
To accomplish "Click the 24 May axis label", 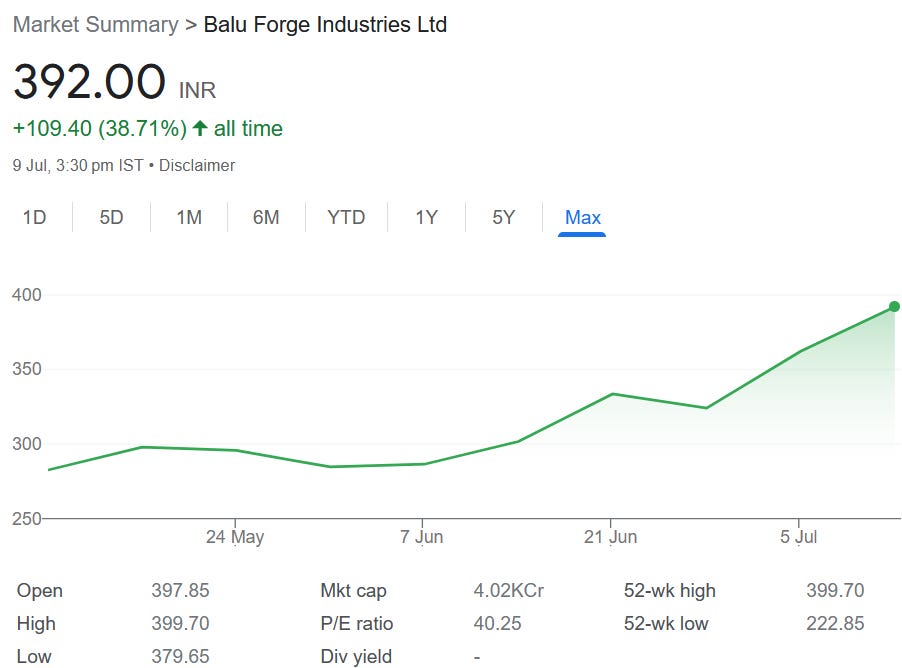I will [235, 537].
